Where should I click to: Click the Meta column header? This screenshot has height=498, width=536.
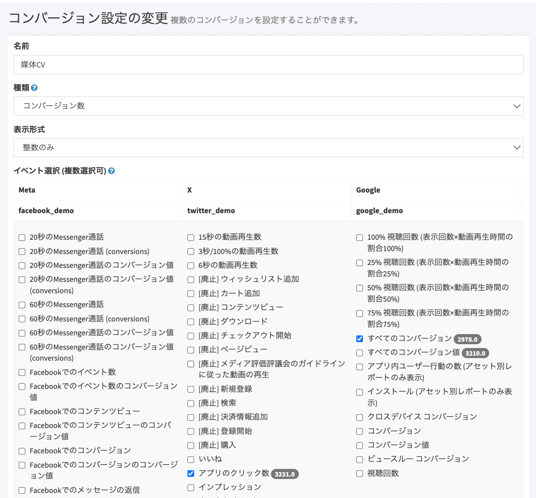click(x=27, y=190)
